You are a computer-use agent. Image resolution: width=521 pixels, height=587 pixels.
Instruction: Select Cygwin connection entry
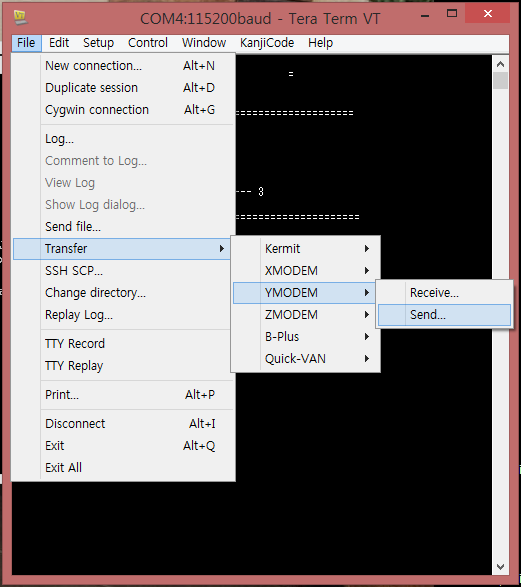tap(123, 110)
